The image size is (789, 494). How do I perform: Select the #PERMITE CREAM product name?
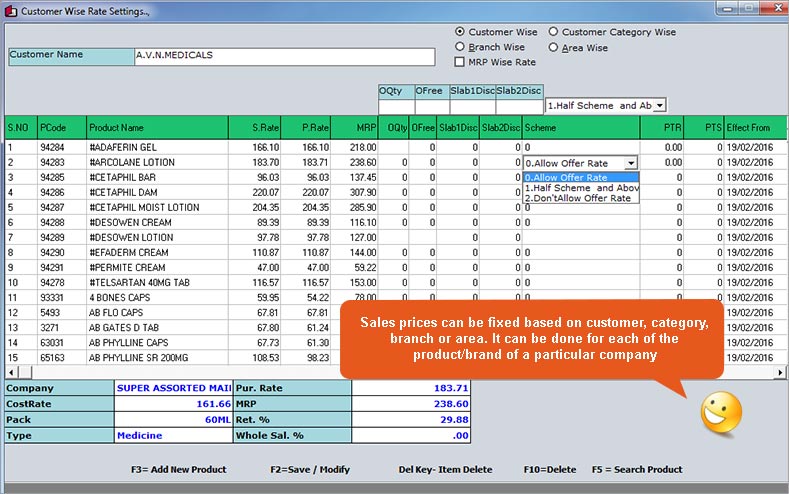point(127,268)
